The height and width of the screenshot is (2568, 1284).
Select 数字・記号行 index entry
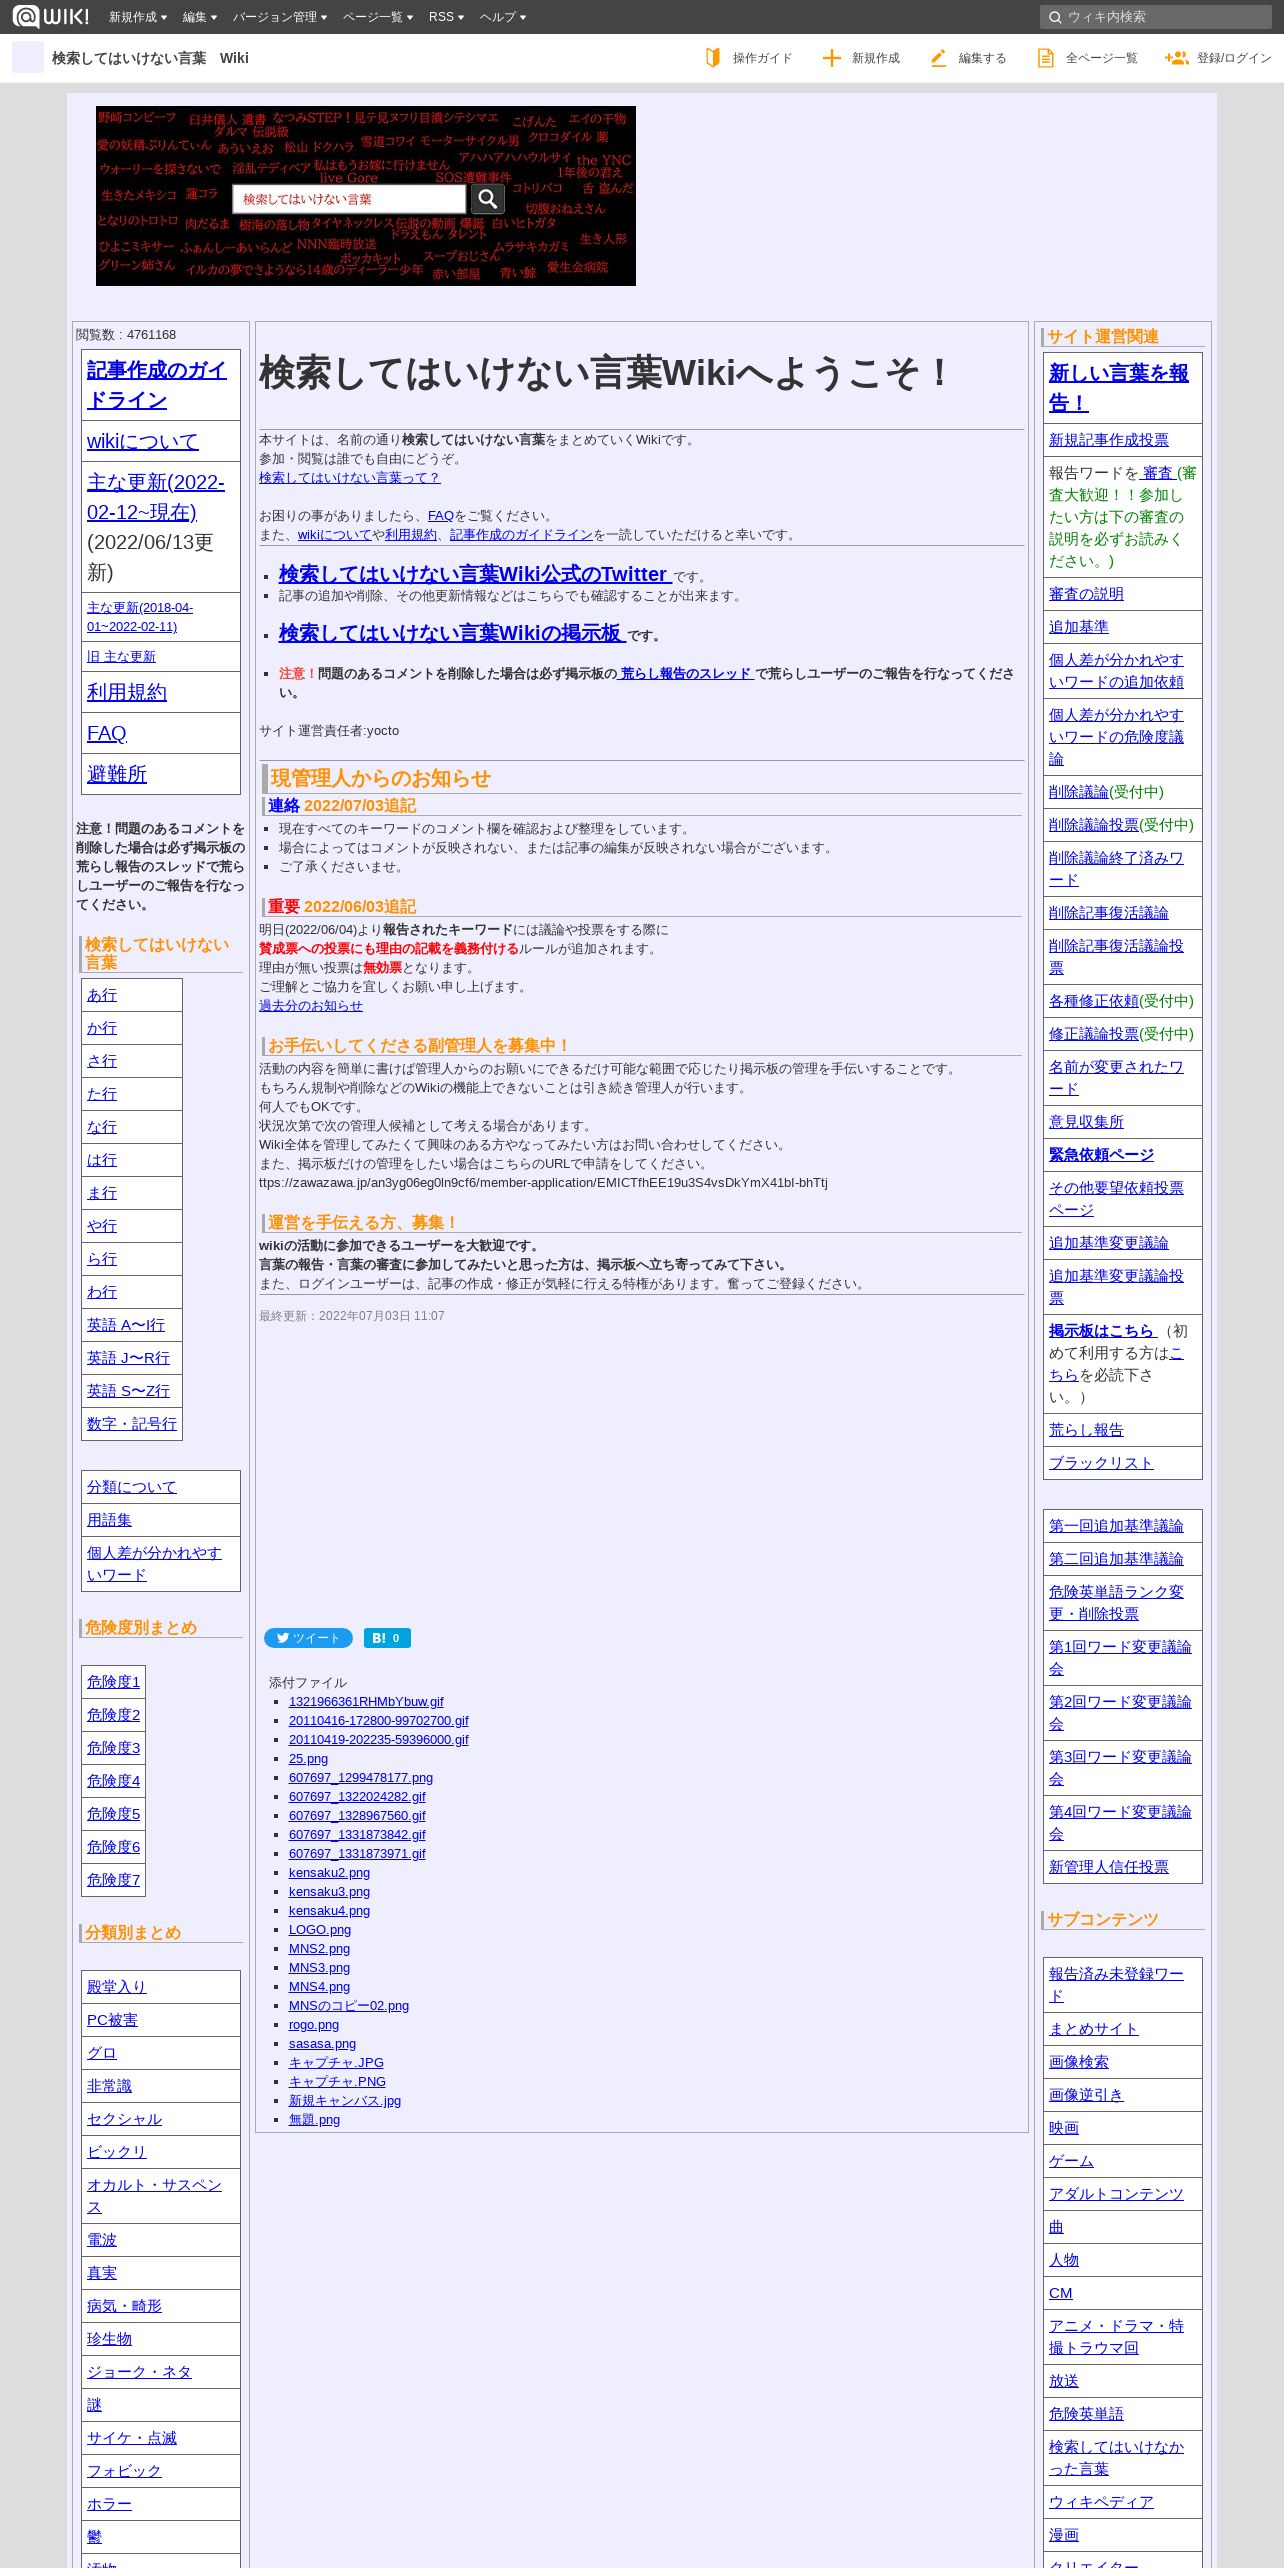point(131,1424)
